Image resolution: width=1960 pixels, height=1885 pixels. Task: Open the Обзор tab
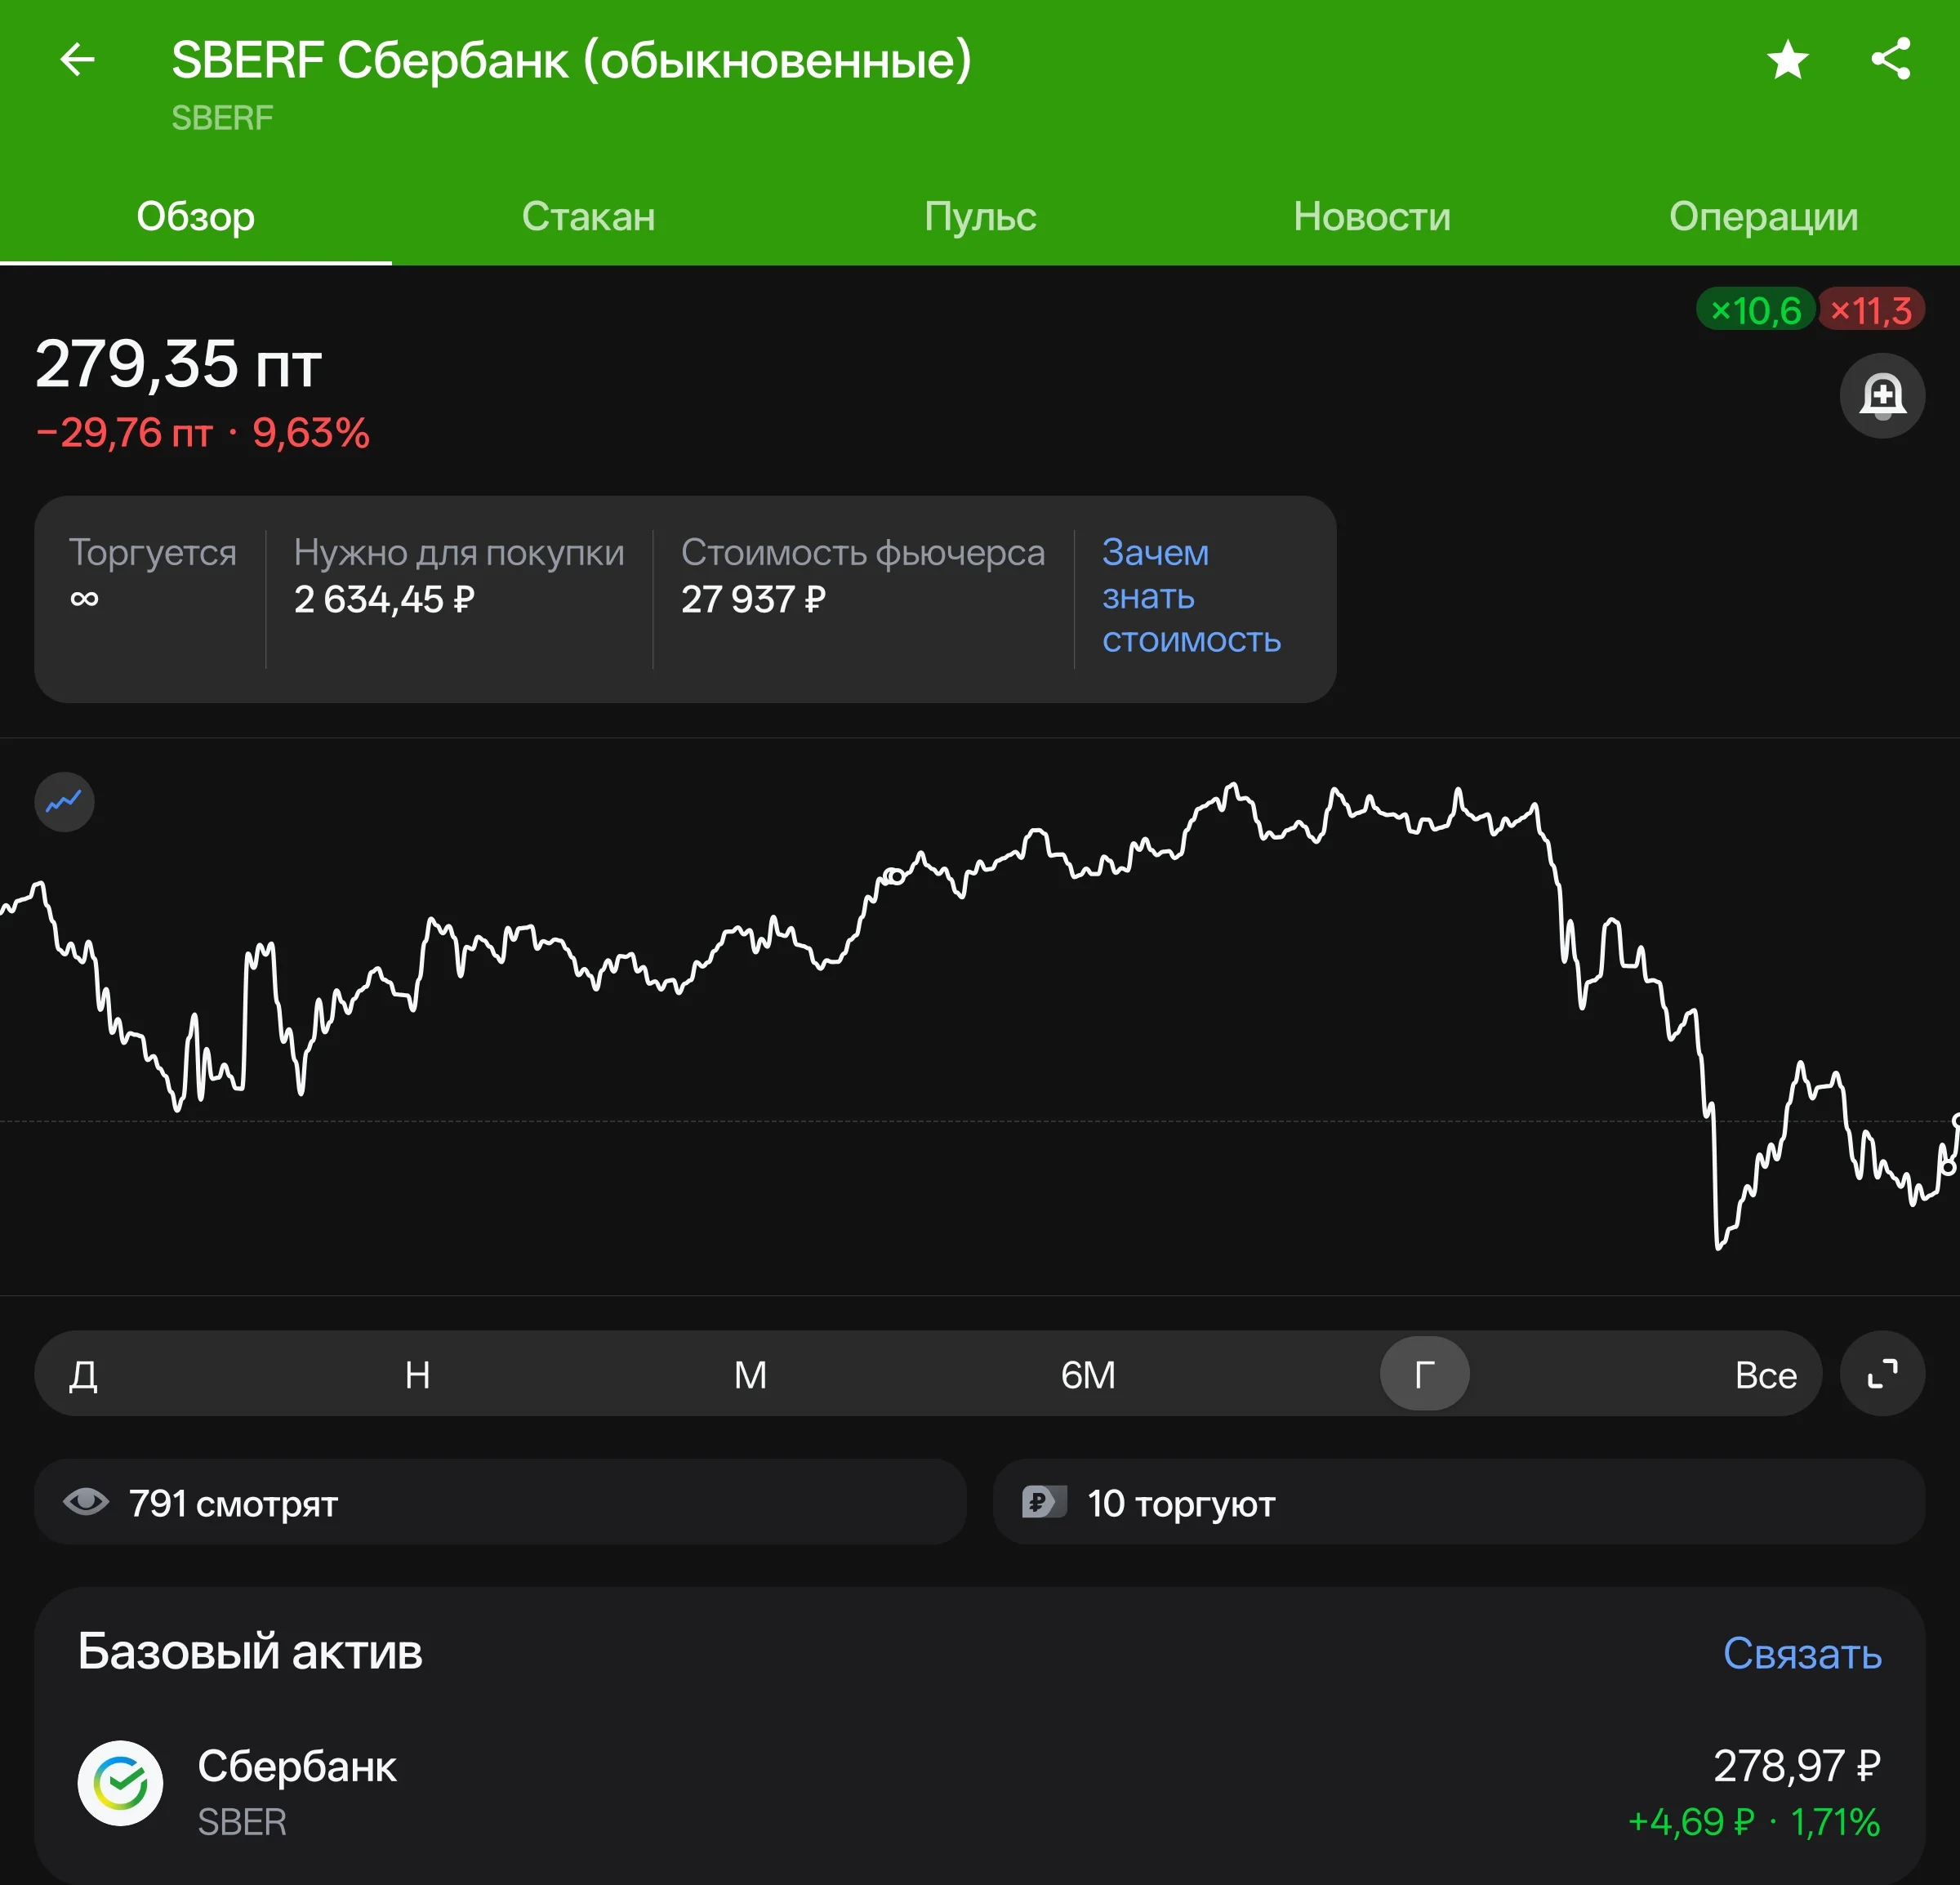pos(196,216)
